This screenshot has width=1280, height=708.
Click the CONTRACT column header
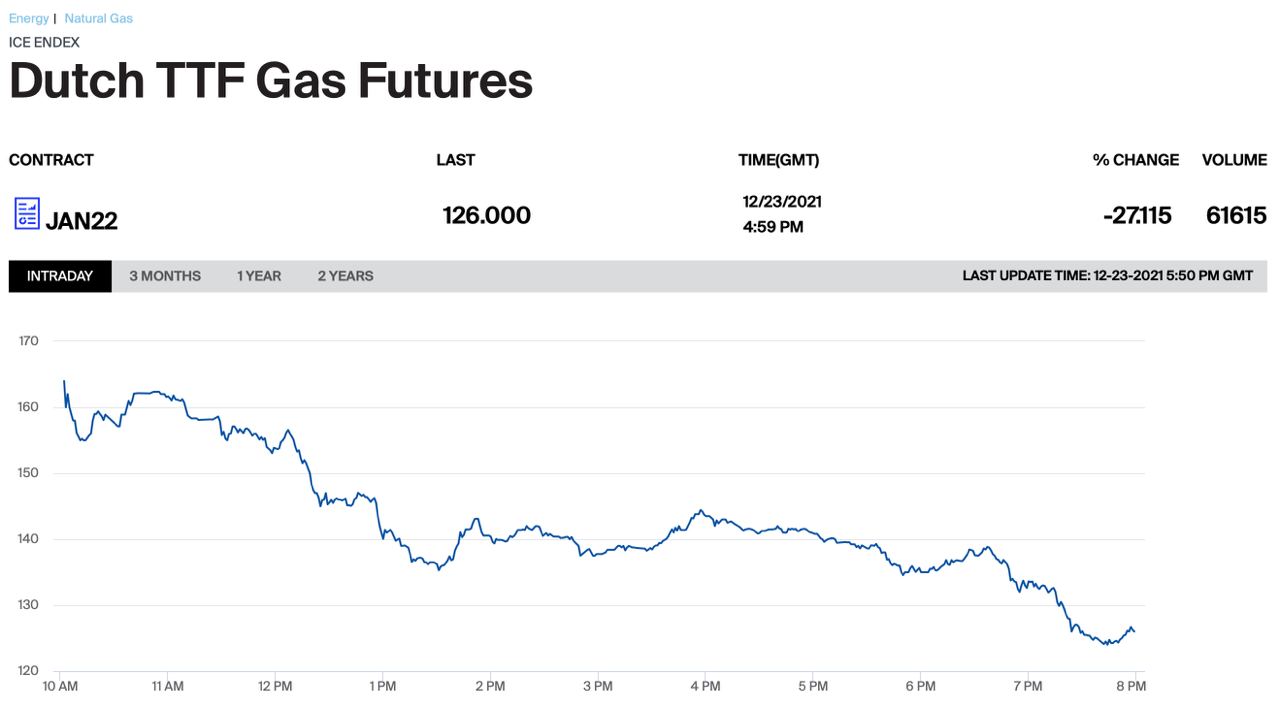51,160
